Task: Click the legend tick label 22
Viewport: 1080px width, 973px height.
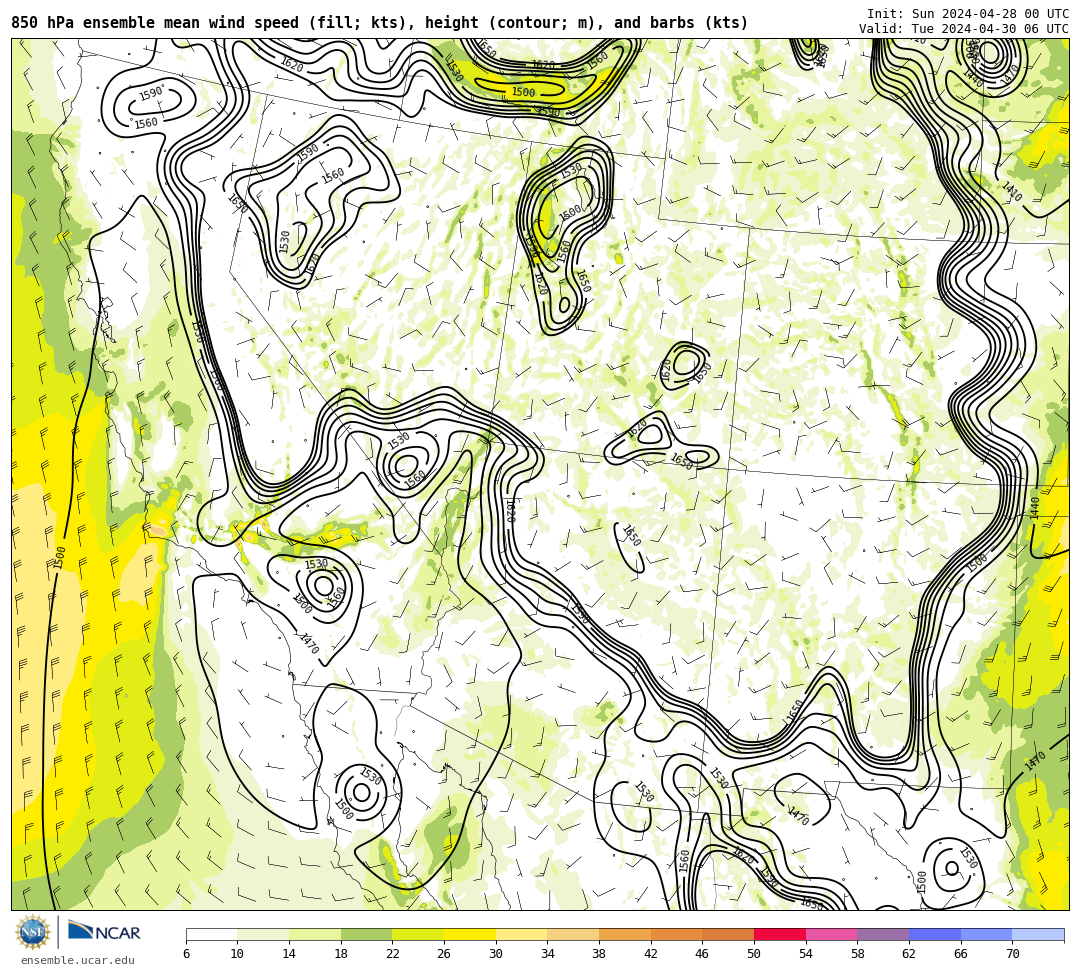Action: tap(393, 954)
